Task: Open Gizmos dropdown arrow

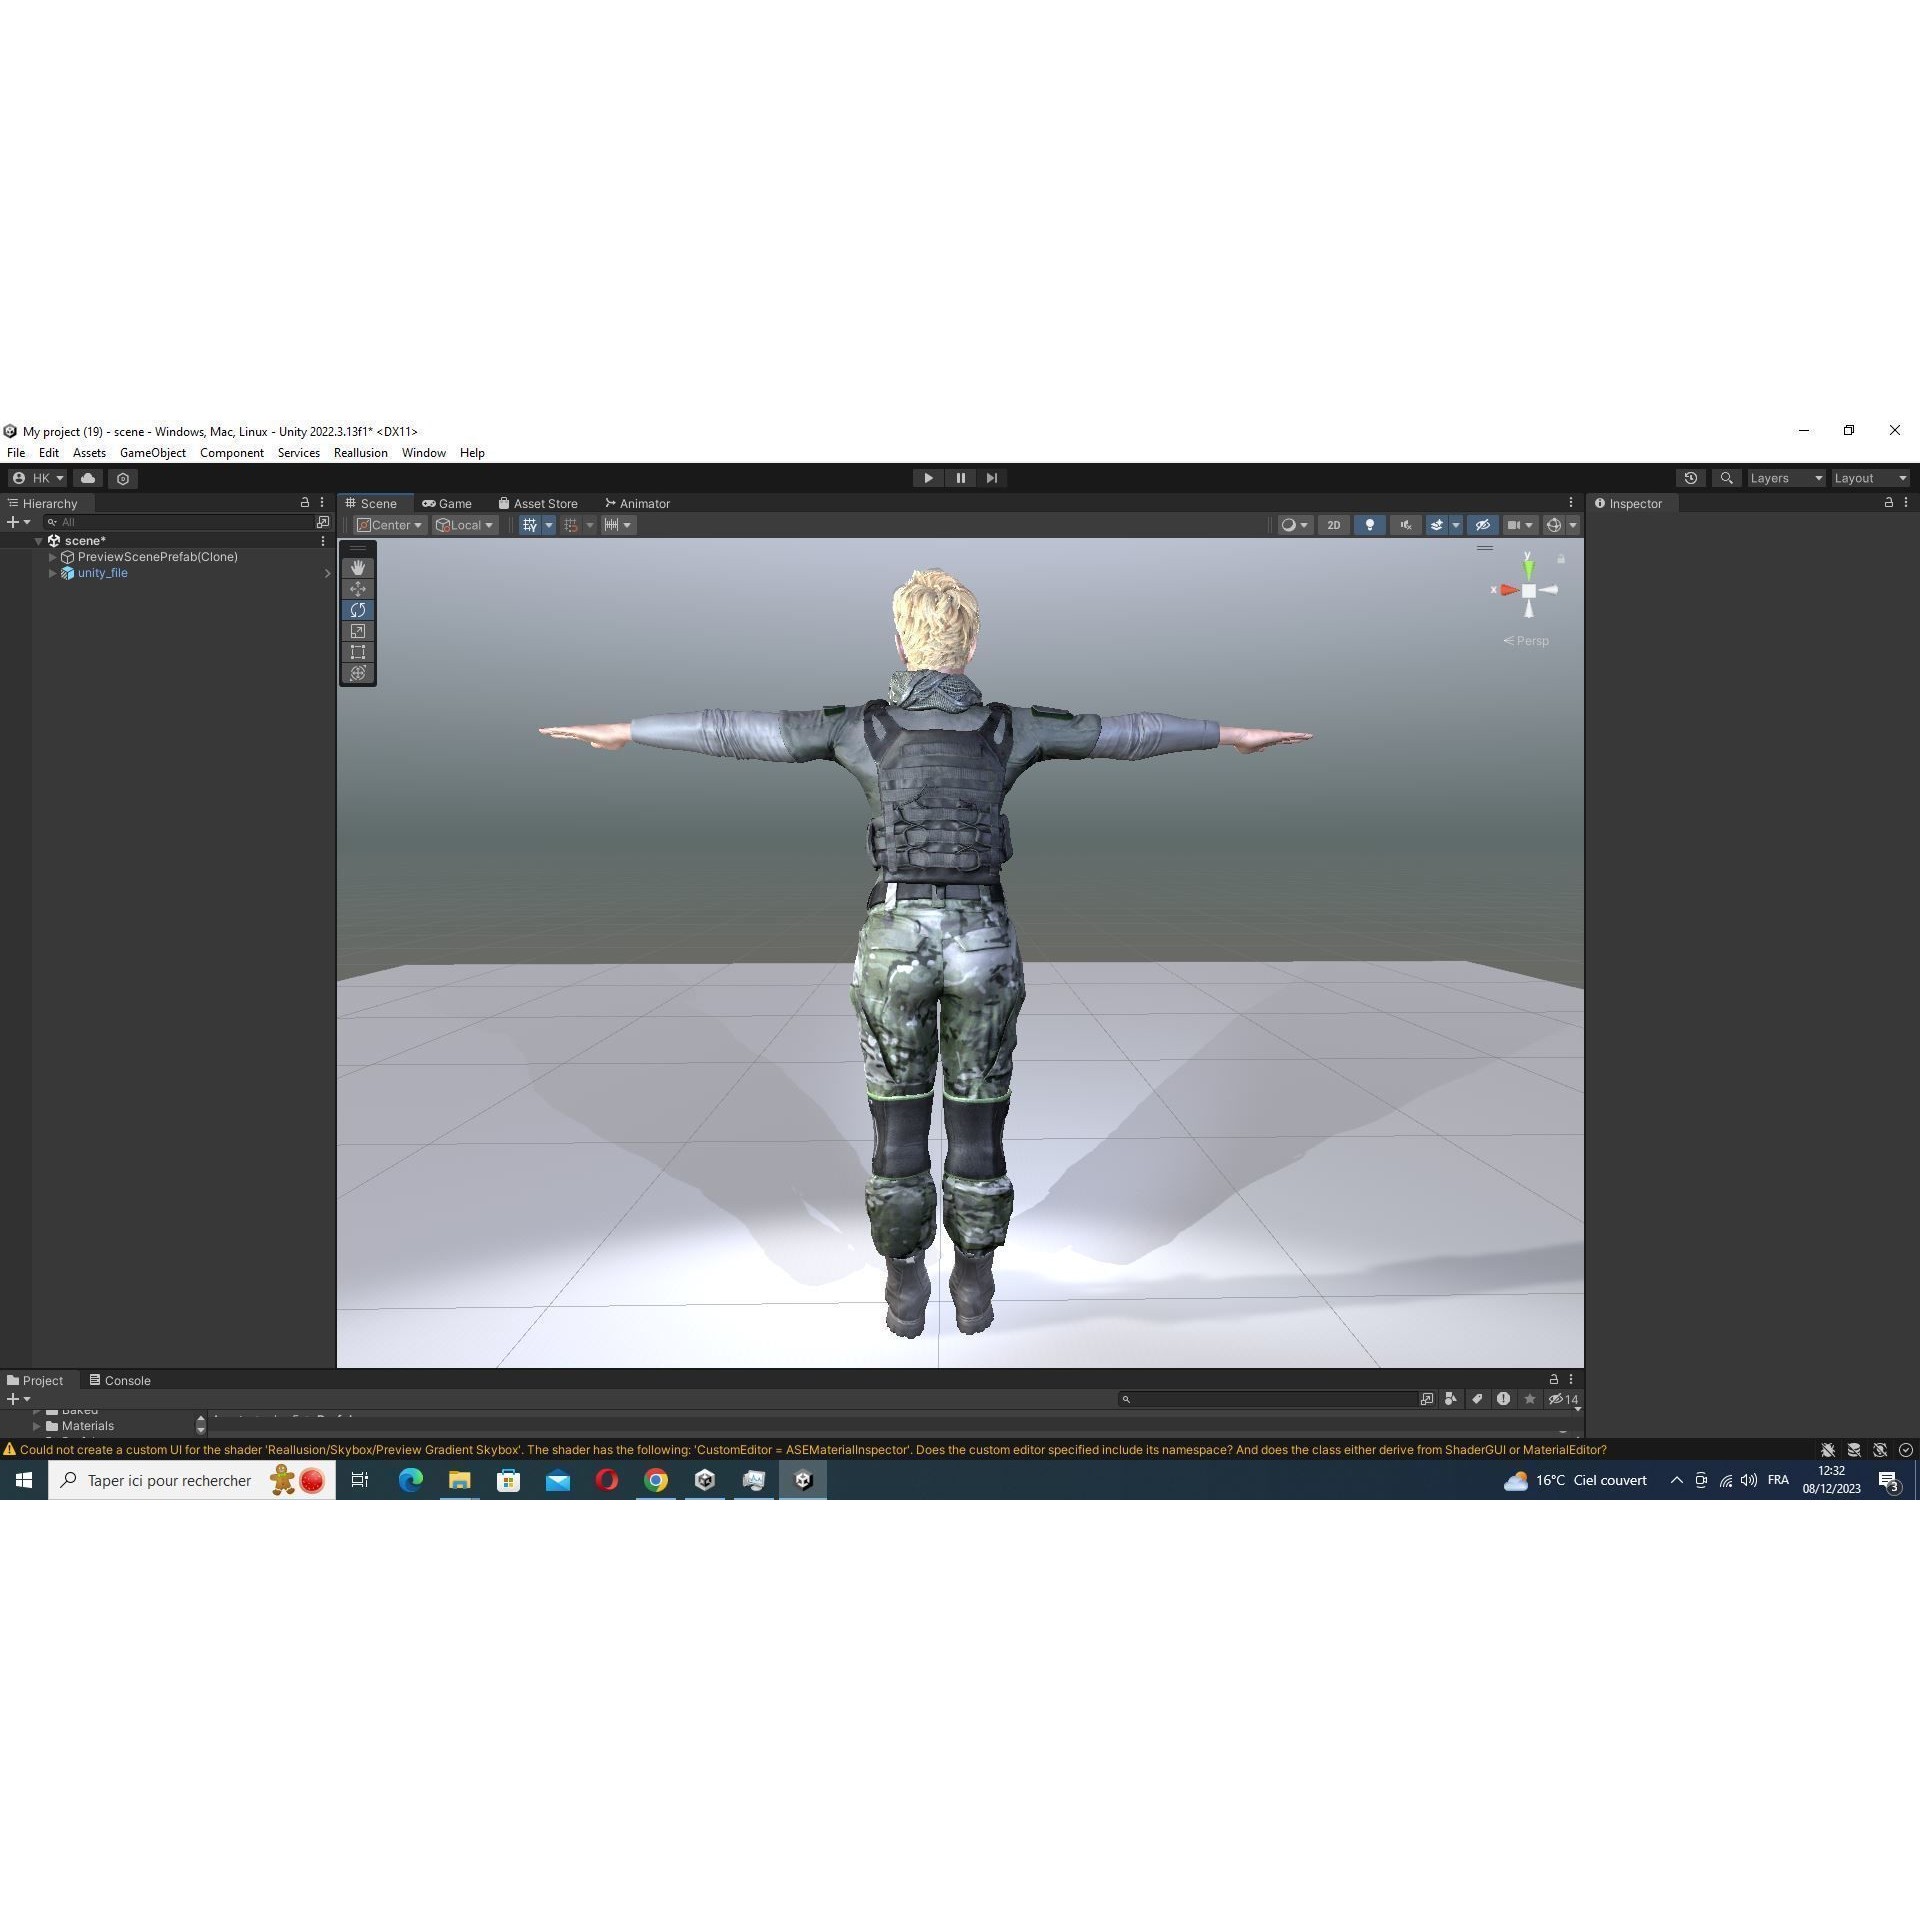Action: tap(1573, 525)
